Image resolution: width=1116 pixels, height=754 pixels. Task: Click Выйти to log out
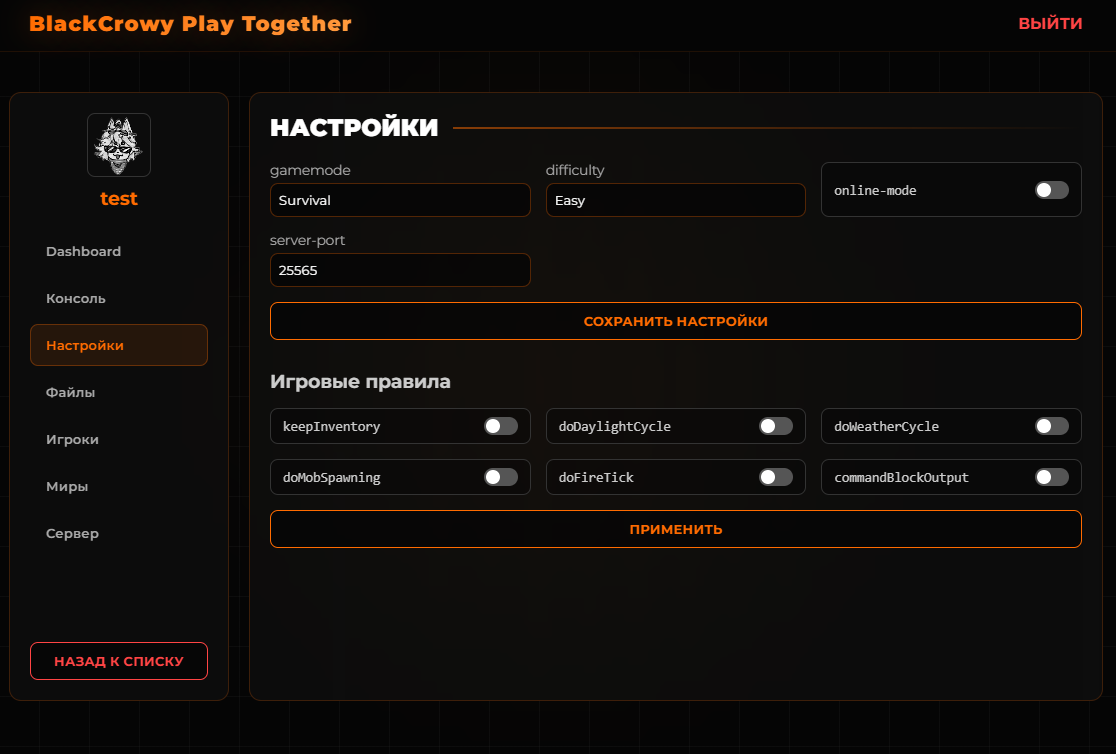(1050, 24)
